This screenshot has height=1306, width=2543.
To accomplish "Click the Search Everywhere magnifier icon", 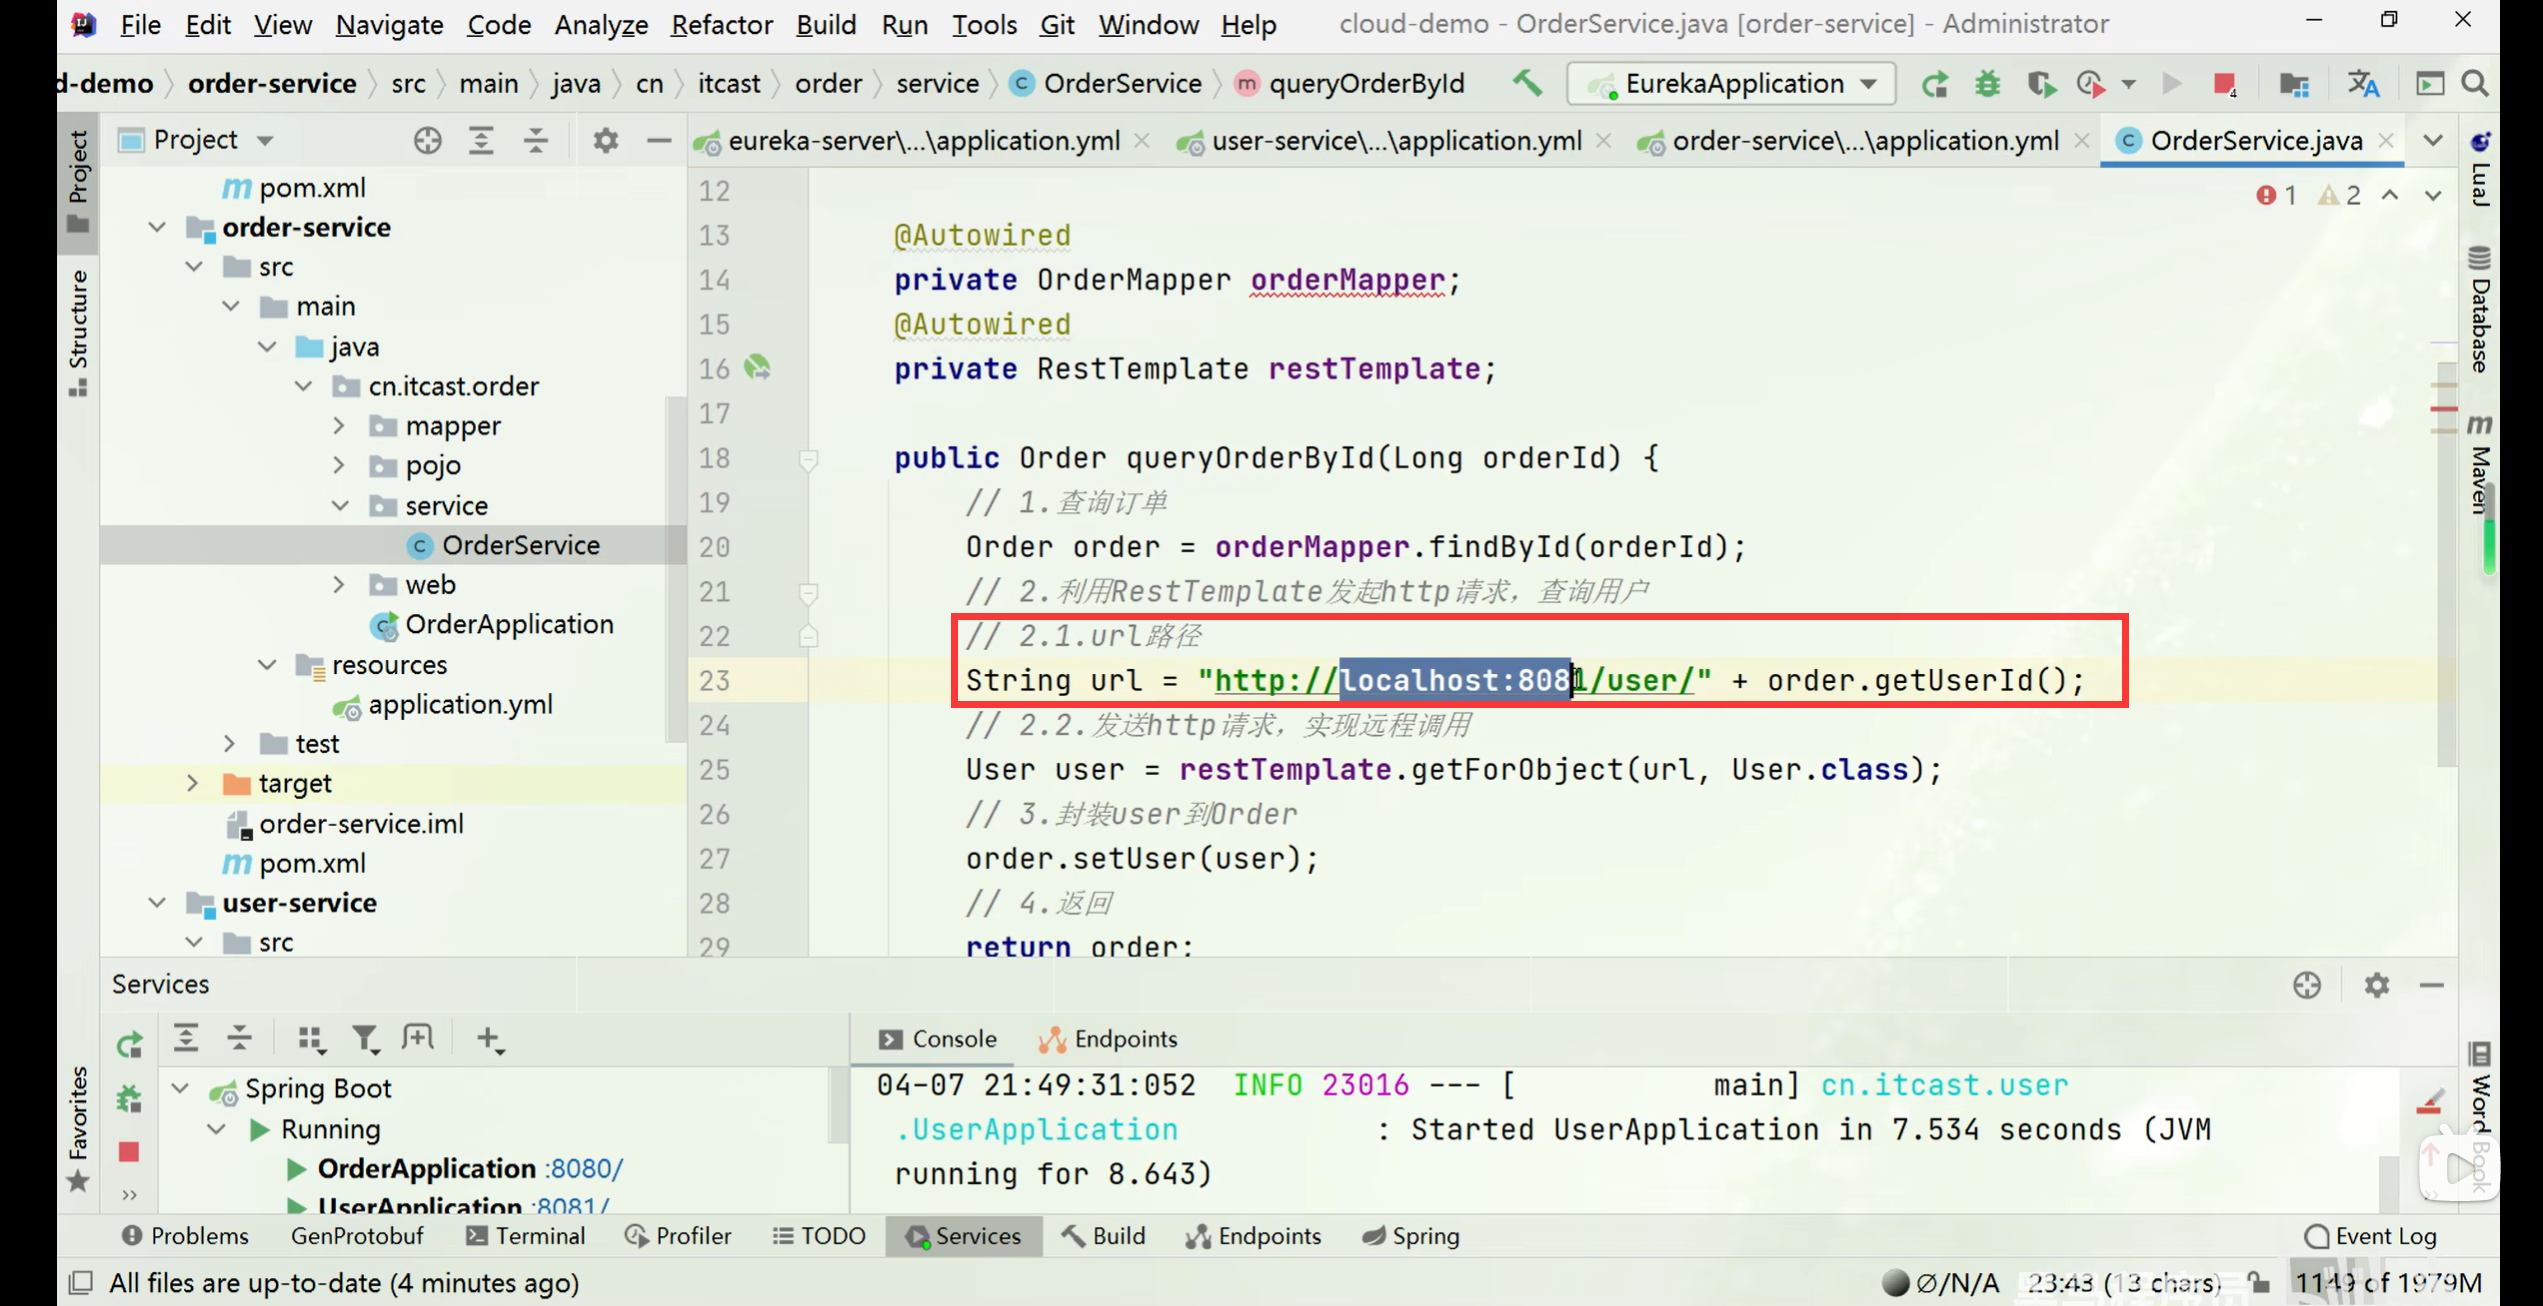I will [x=2476, y=84].
